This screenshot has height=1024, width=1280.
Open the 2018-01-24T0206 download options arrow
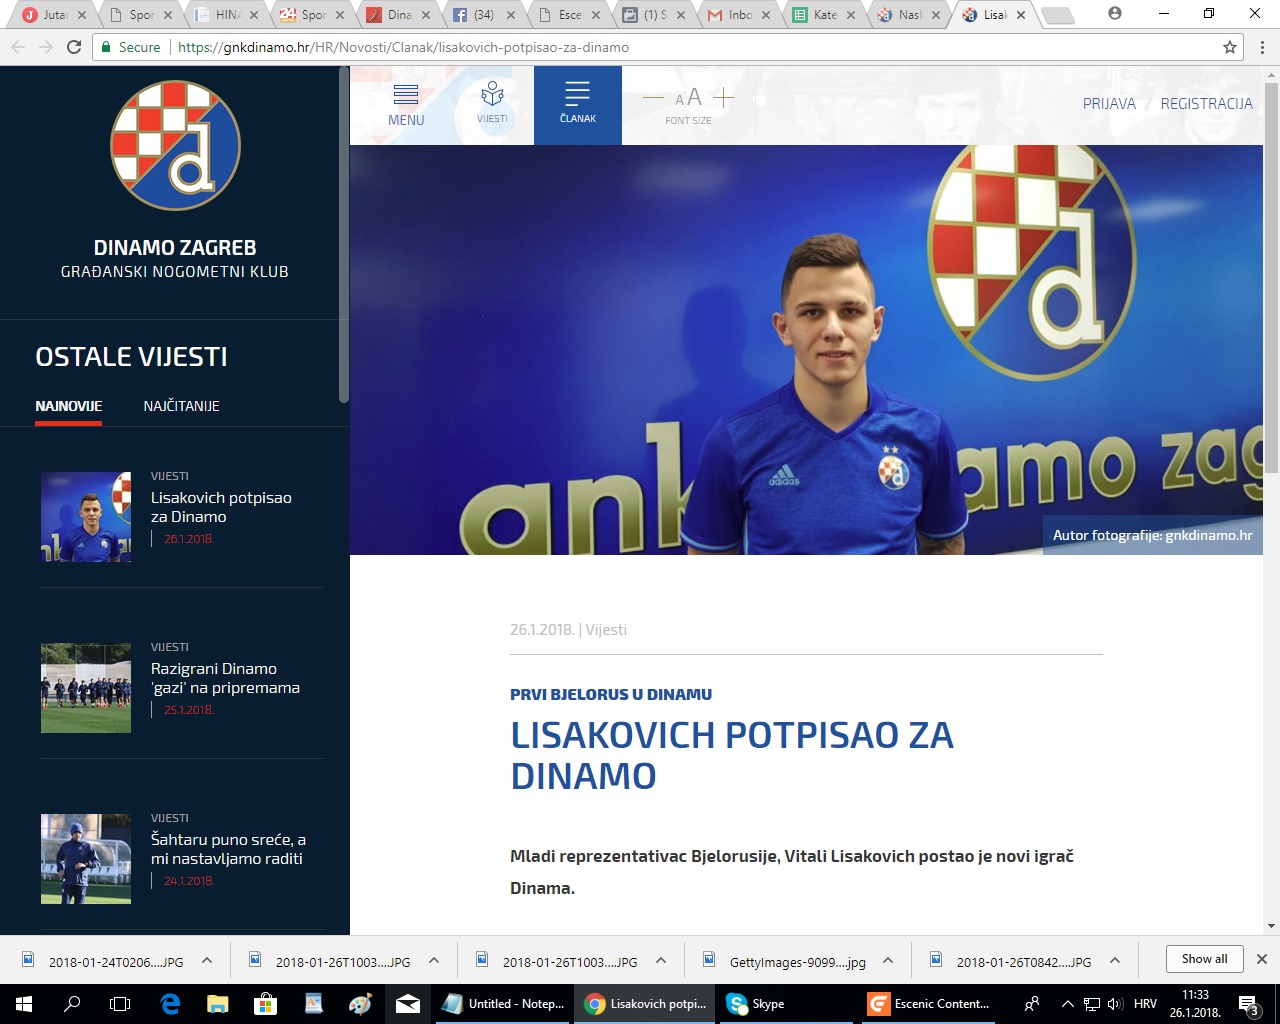pyautogui.click(x=207, y=961)
